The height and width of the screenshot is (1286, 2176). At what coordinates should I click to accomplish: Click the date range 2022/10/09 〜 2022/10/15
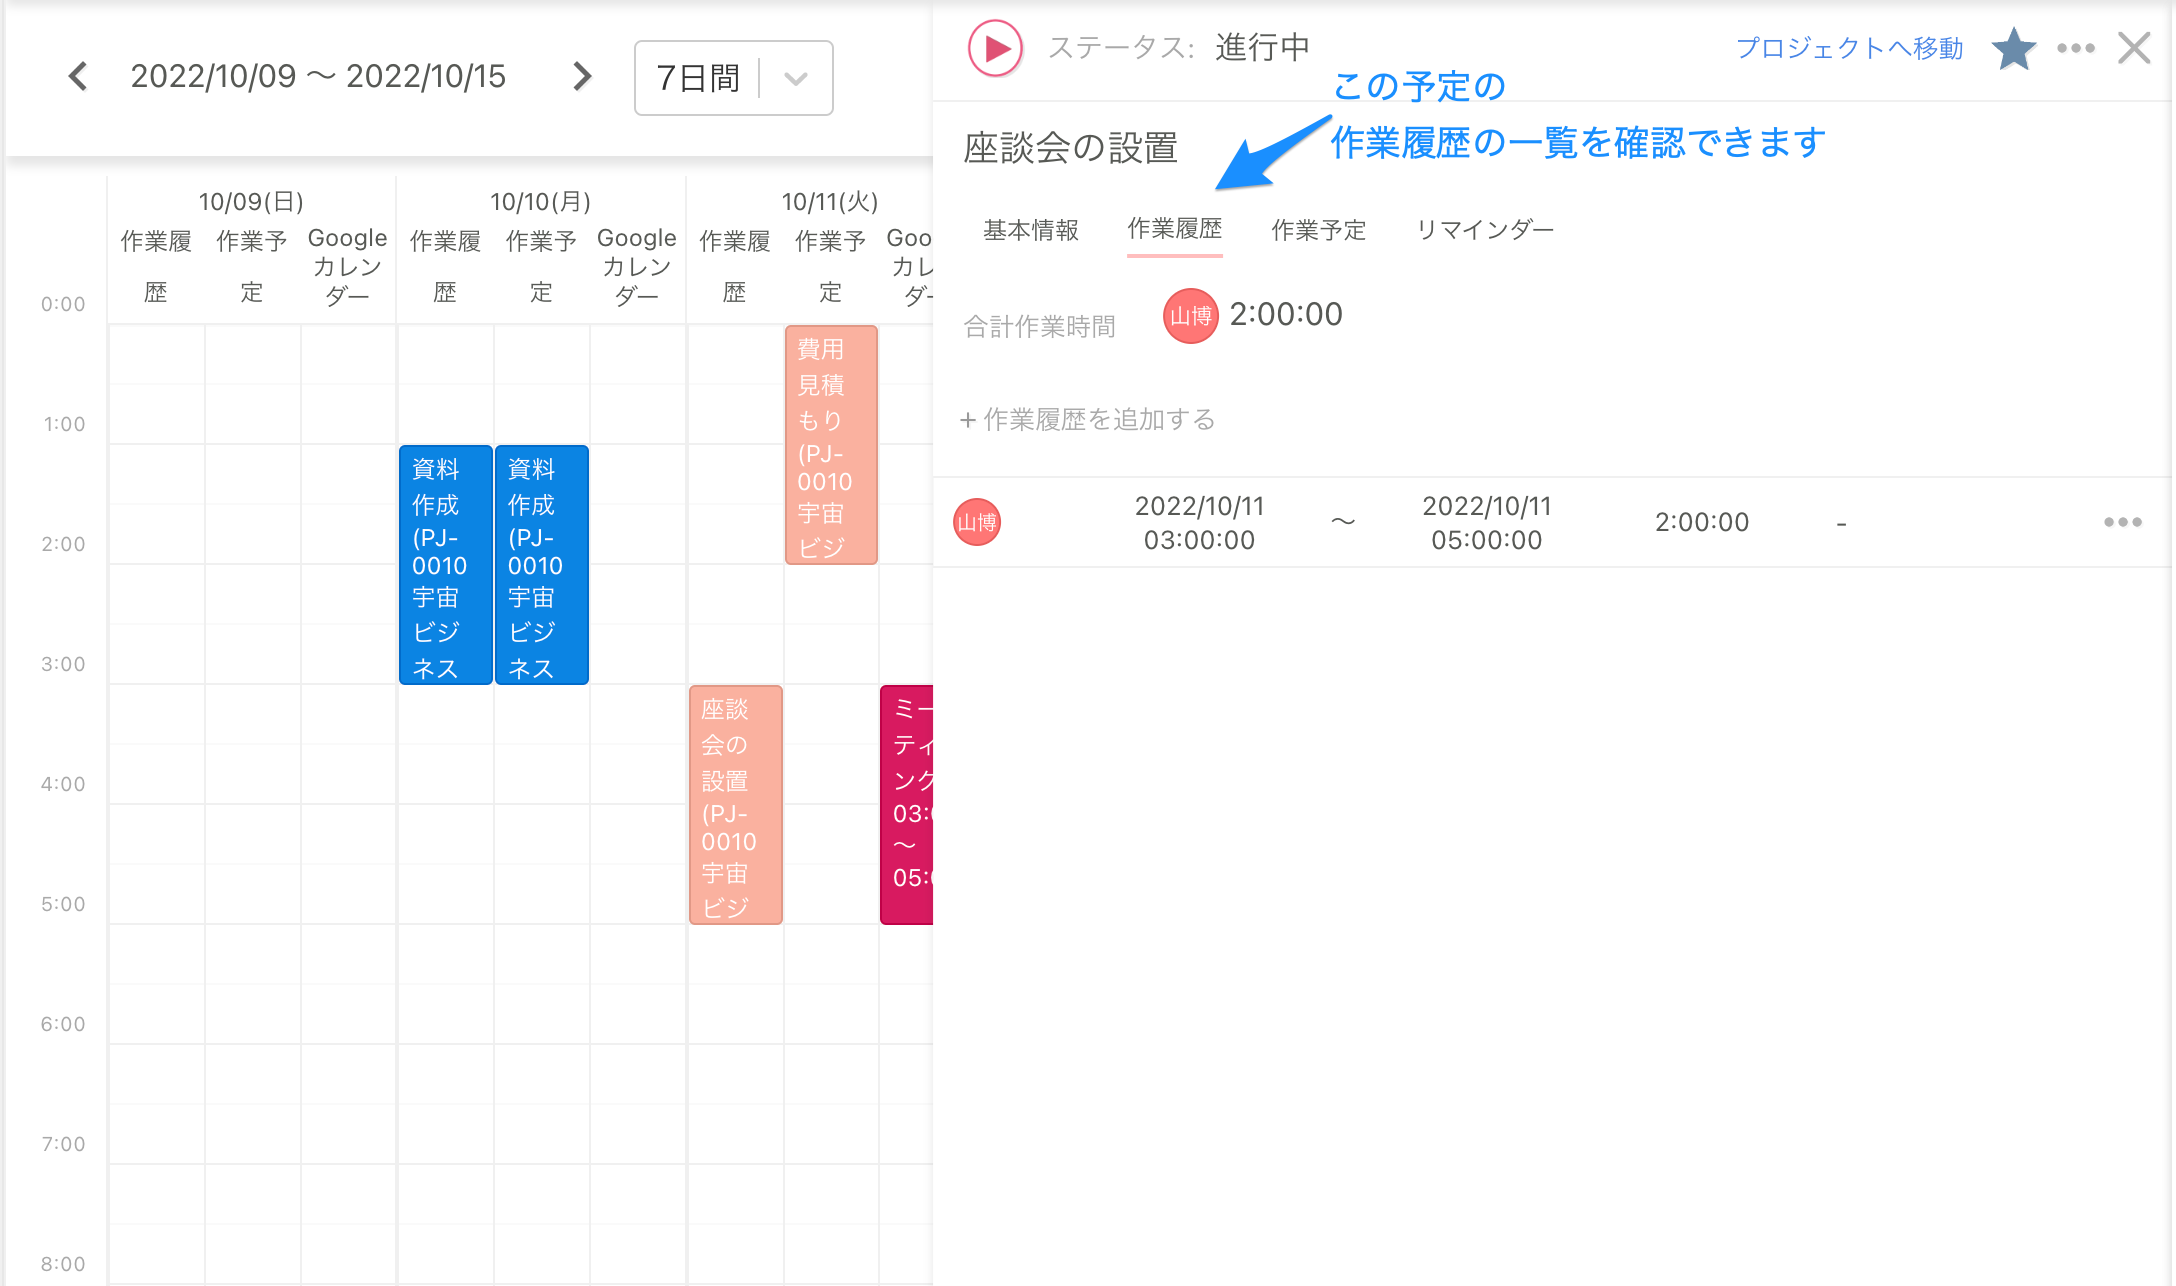pyautogui.click(x=318, y=76)
